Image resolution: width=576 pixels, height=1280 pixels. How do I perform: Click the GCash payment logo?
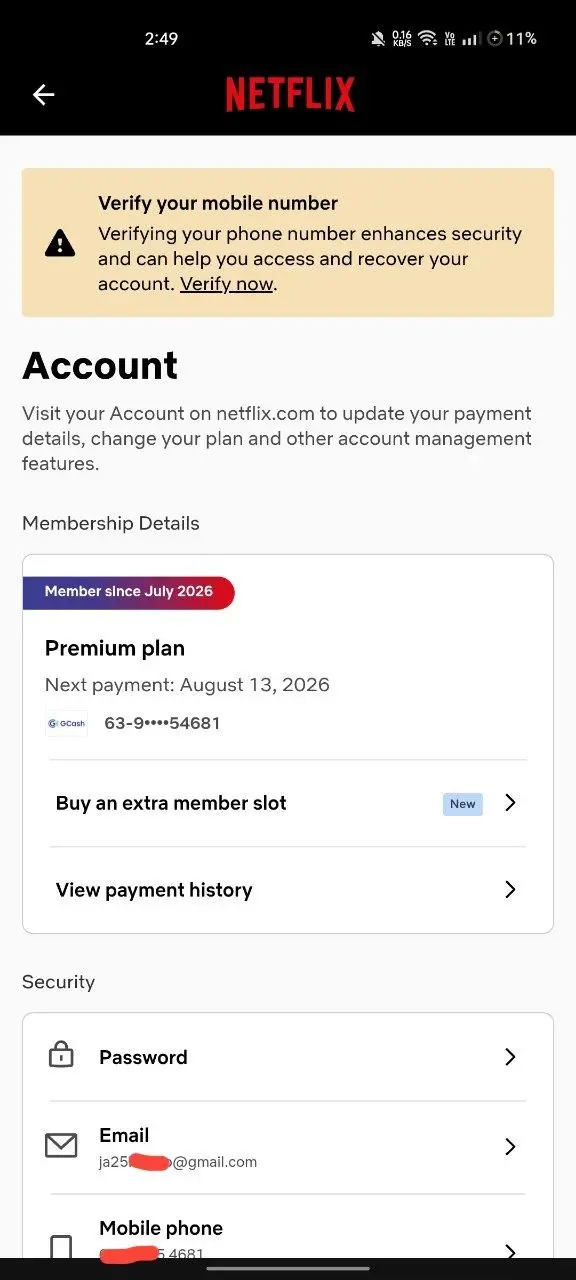tap(66, 723)
